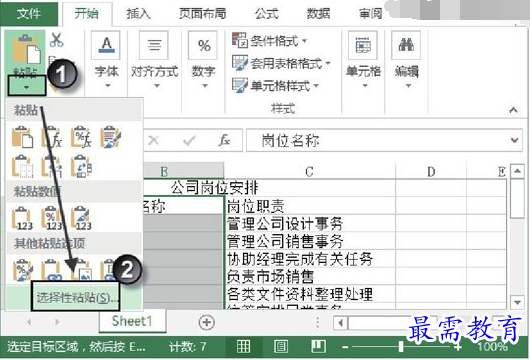This screenshot has width=530, height=360.
Task: Click vertical scrollbar down arrow
Action: click(517, 302)
